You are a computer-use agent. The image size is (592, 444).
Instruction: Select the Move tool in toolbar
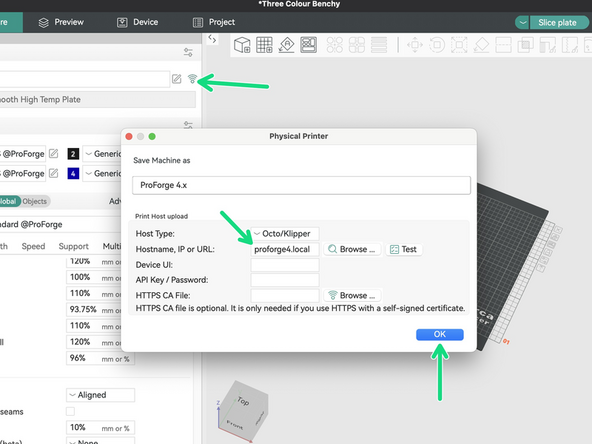tap(415, 45)
